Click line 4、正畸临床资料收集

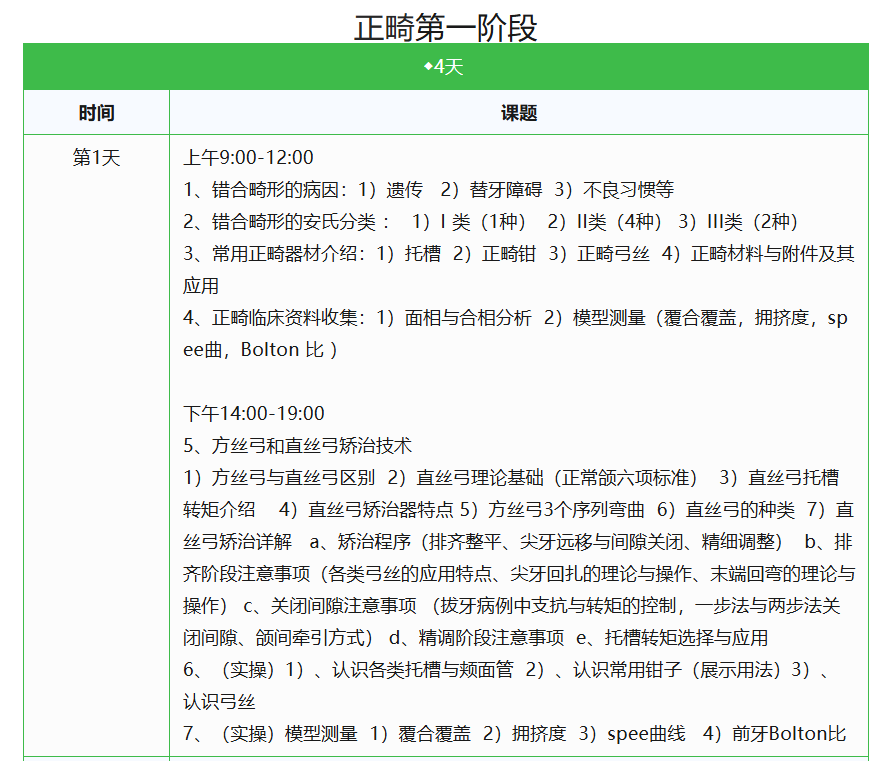coord(515,318)
